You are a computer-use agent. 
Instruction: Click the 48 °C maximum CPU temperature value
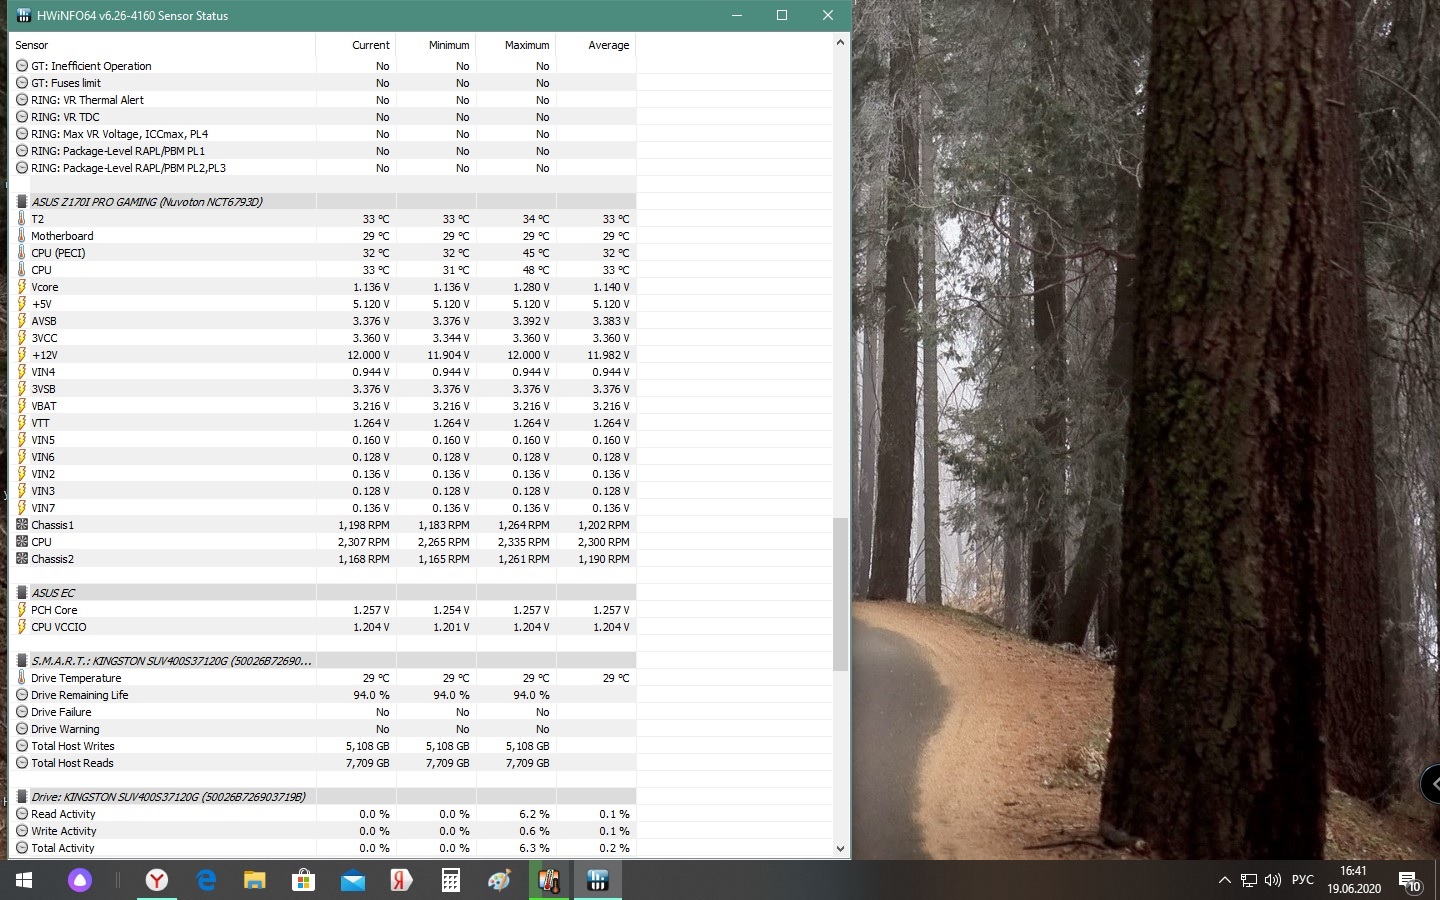click(535, 270)
